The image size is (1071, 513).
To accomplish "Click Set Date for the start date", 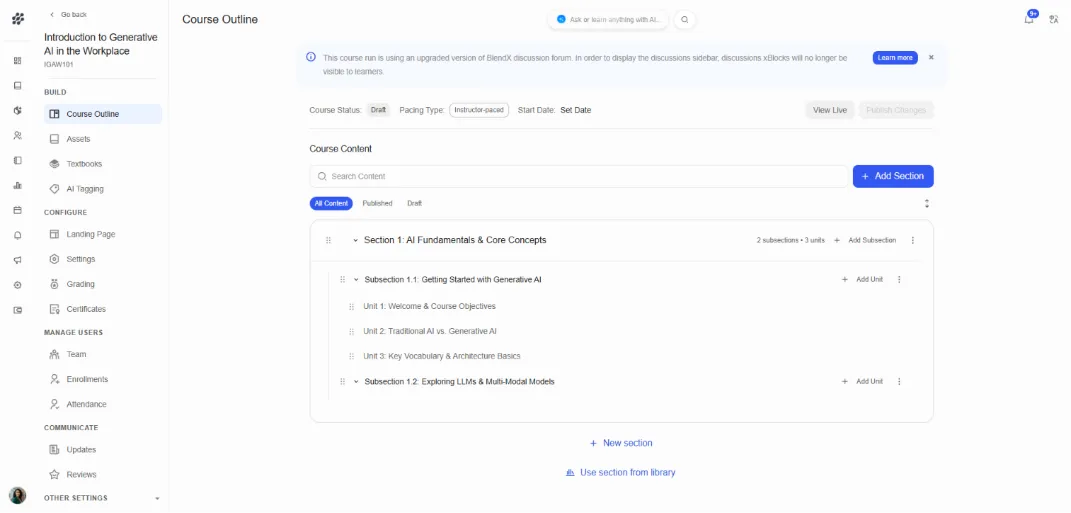I will 576,110.
